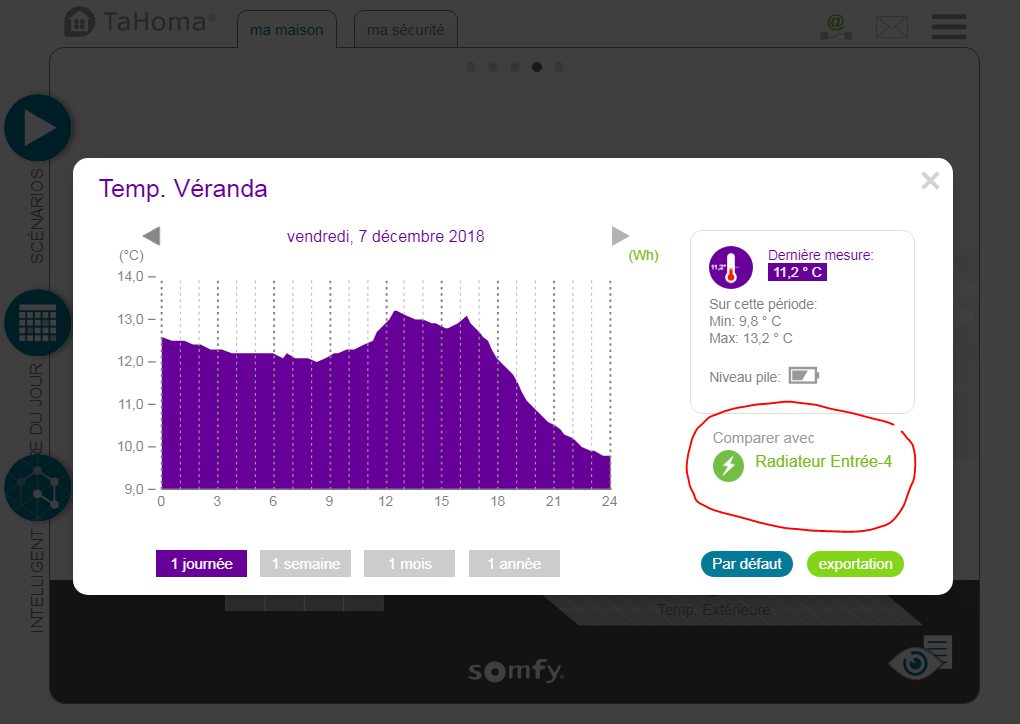Click the Par défaut button
The image size is (1020, 724).
click(x=746, y=564)
